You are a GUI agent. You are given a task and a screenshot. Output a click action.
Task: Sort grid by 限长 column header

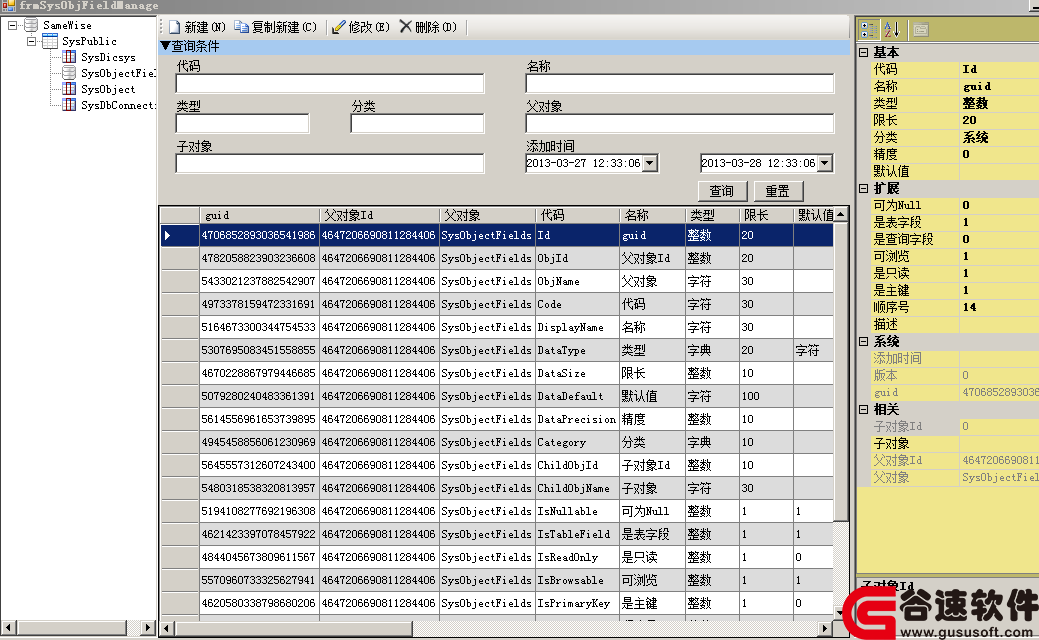click(x=766, y=215)
